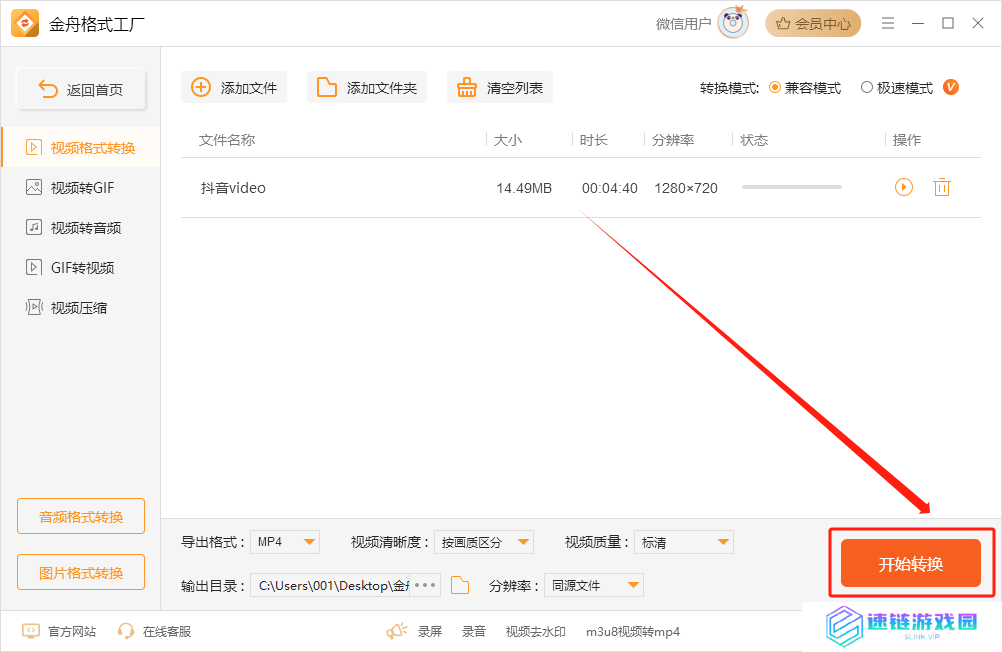The width and height of the screenshot is (1002, 652).
Task: Expand the 视频质量 标清 dropdown
Action: [684, 542]
